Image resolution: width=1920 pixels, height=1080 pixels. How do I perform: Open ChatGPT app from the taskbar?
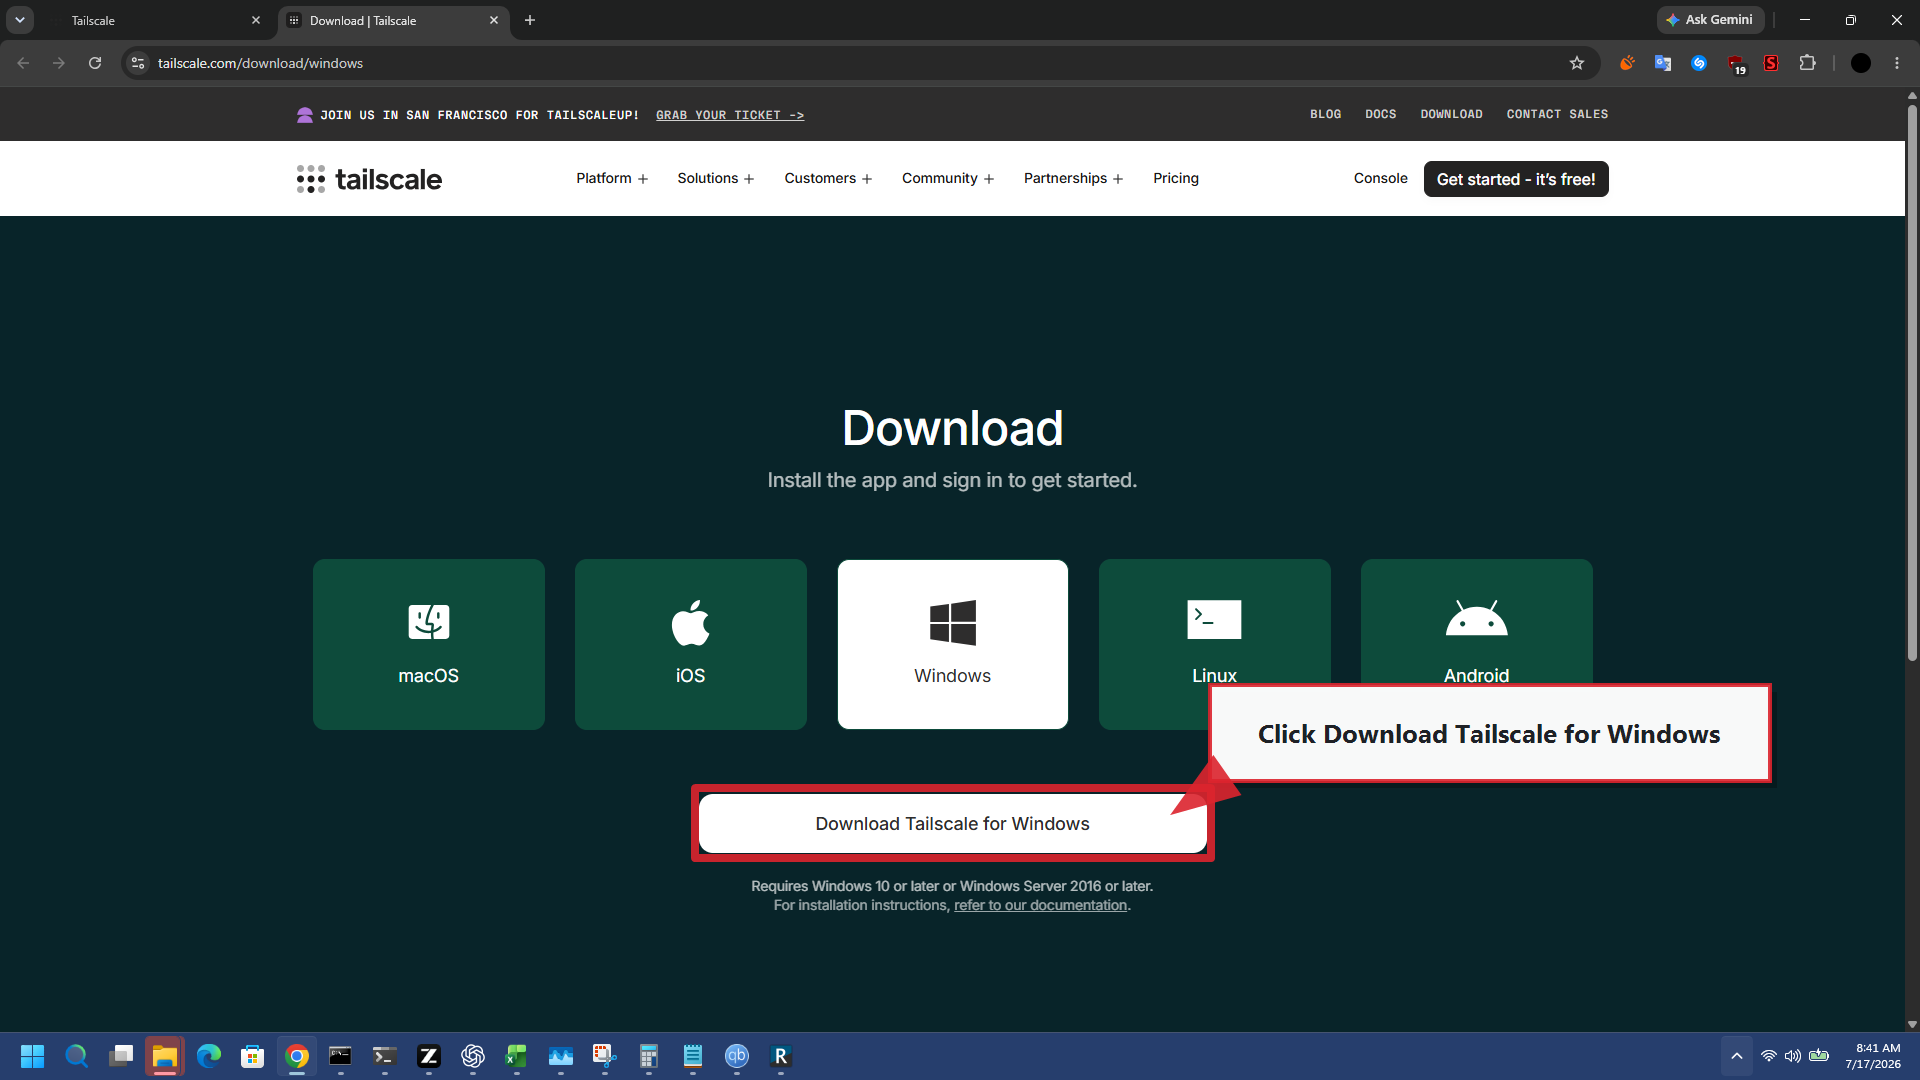473,1056
